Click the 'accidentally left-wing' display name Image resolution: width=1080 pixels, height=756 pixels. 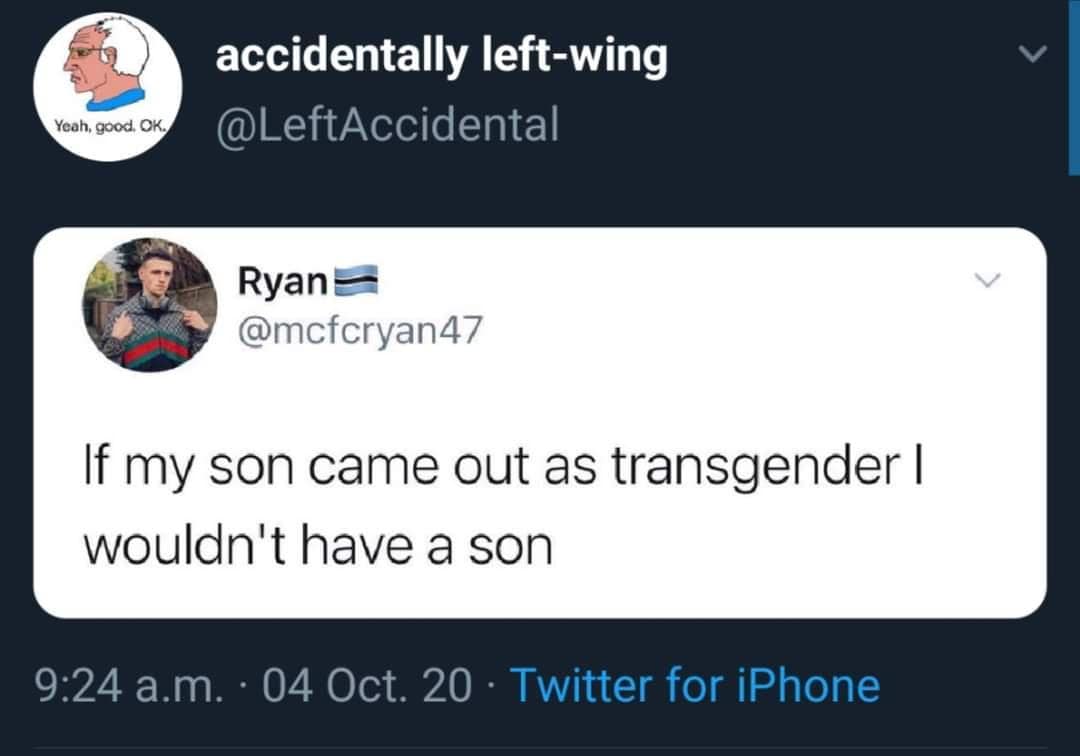click(441, 57)
